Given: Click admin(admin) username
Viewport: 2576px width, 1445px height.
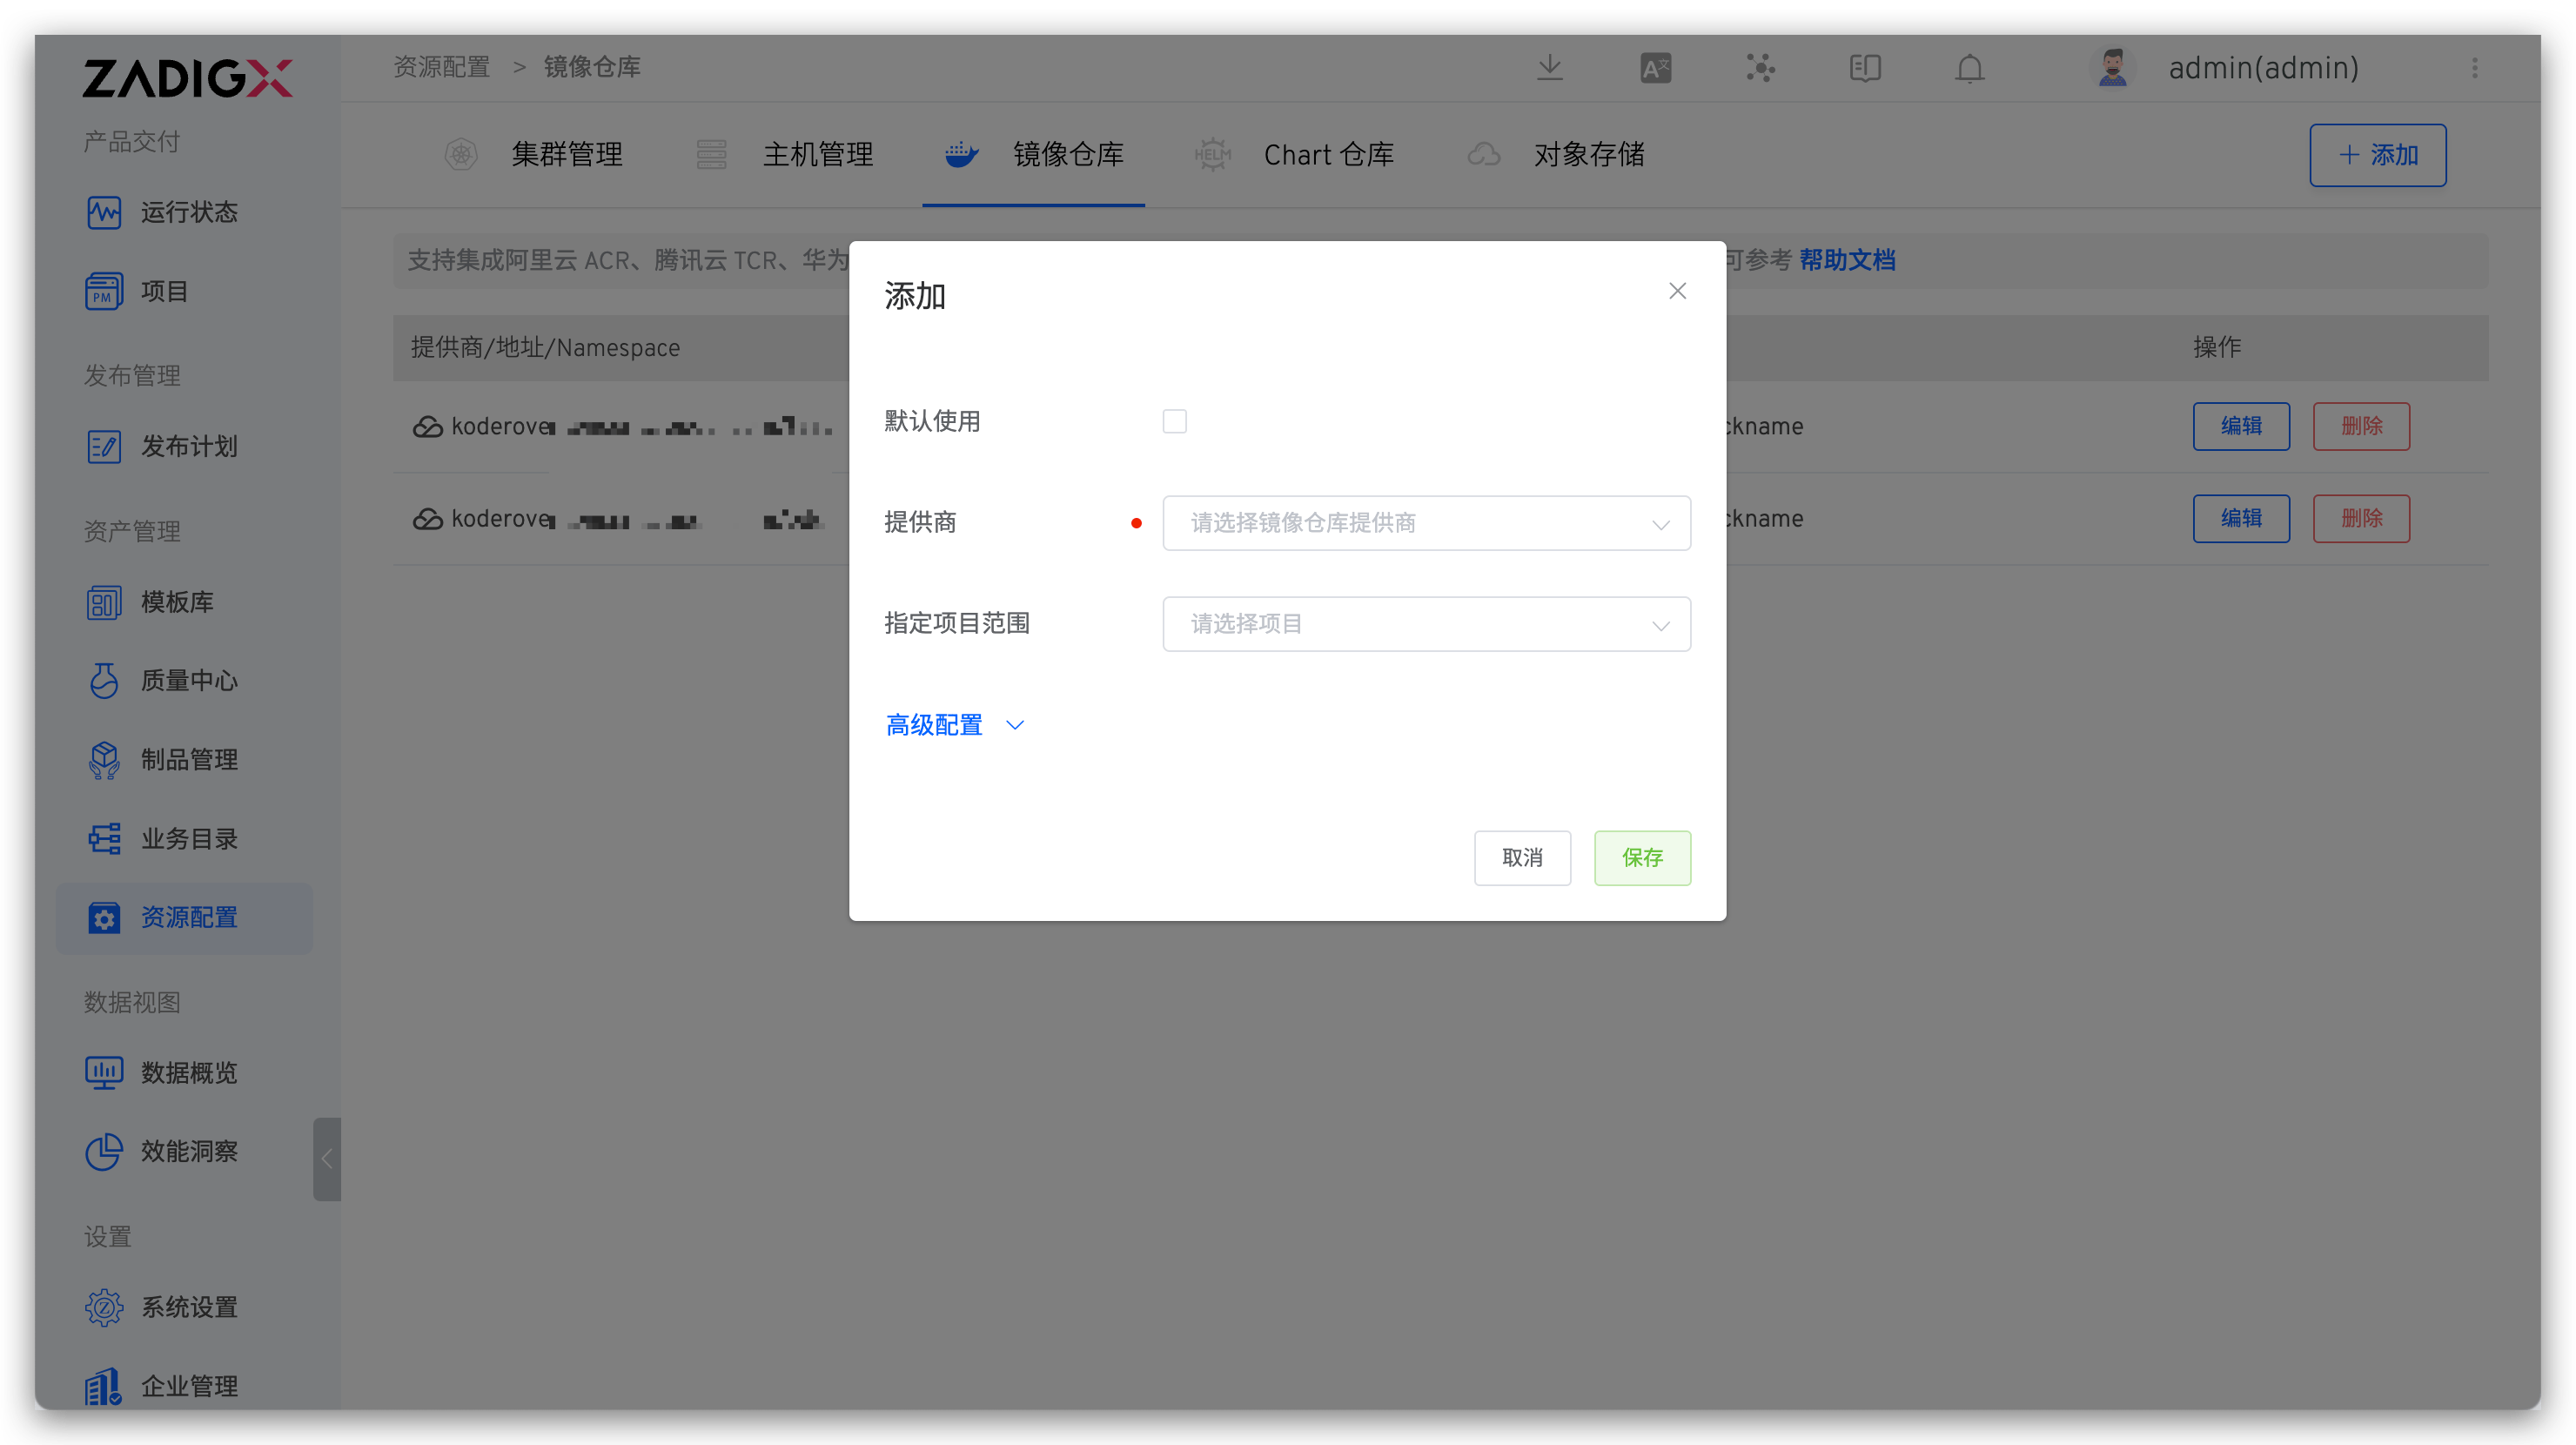Looking at the screenshot, I should pos(2264,68).
